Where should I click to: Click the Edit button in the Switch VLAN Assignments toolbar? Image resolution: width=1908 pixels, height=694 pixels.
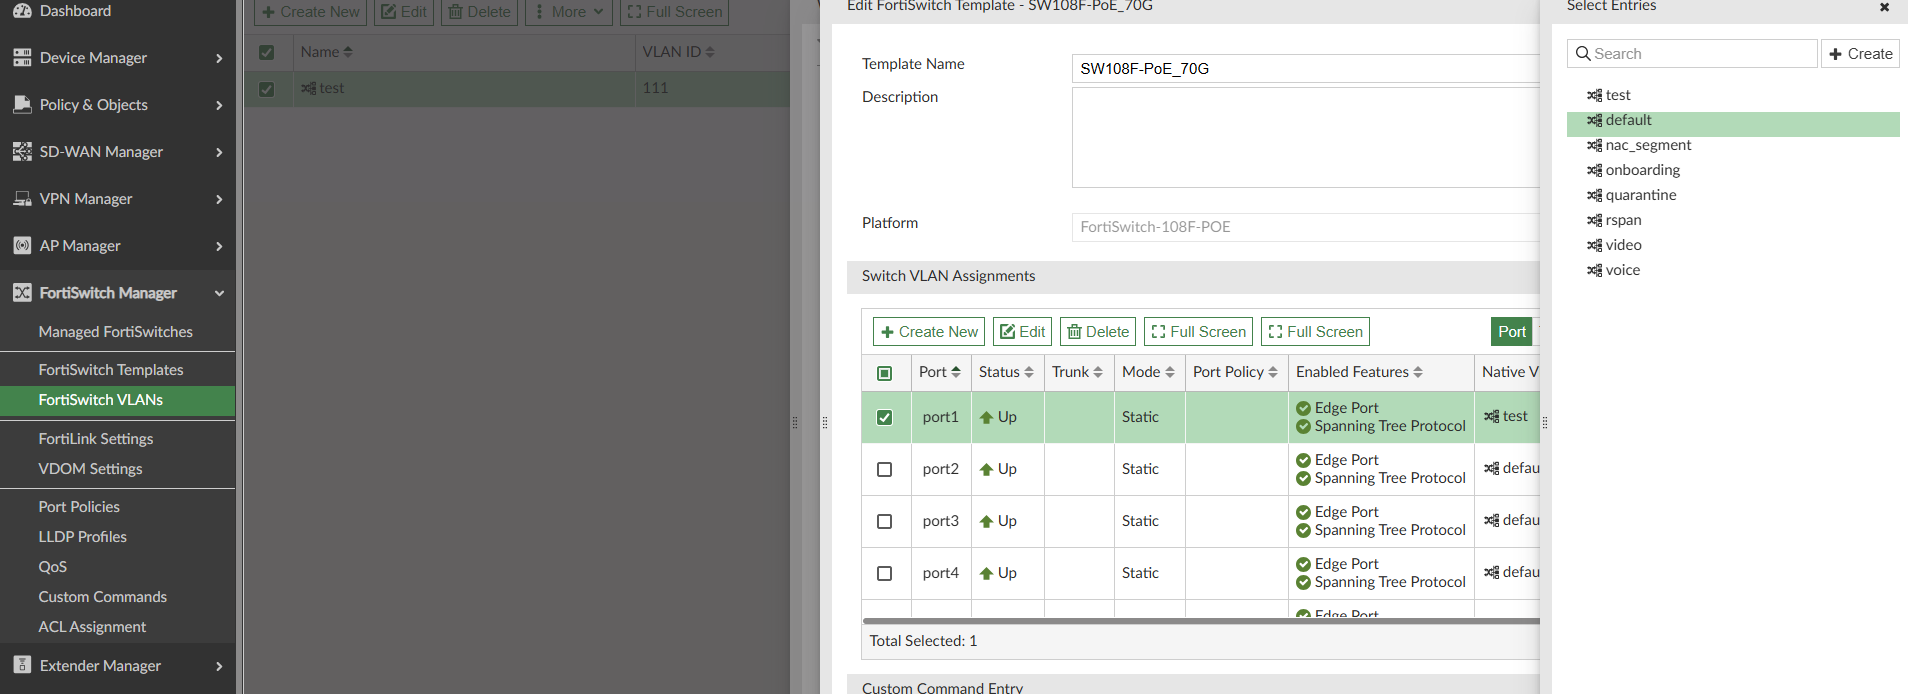(x=1022, y=332)
